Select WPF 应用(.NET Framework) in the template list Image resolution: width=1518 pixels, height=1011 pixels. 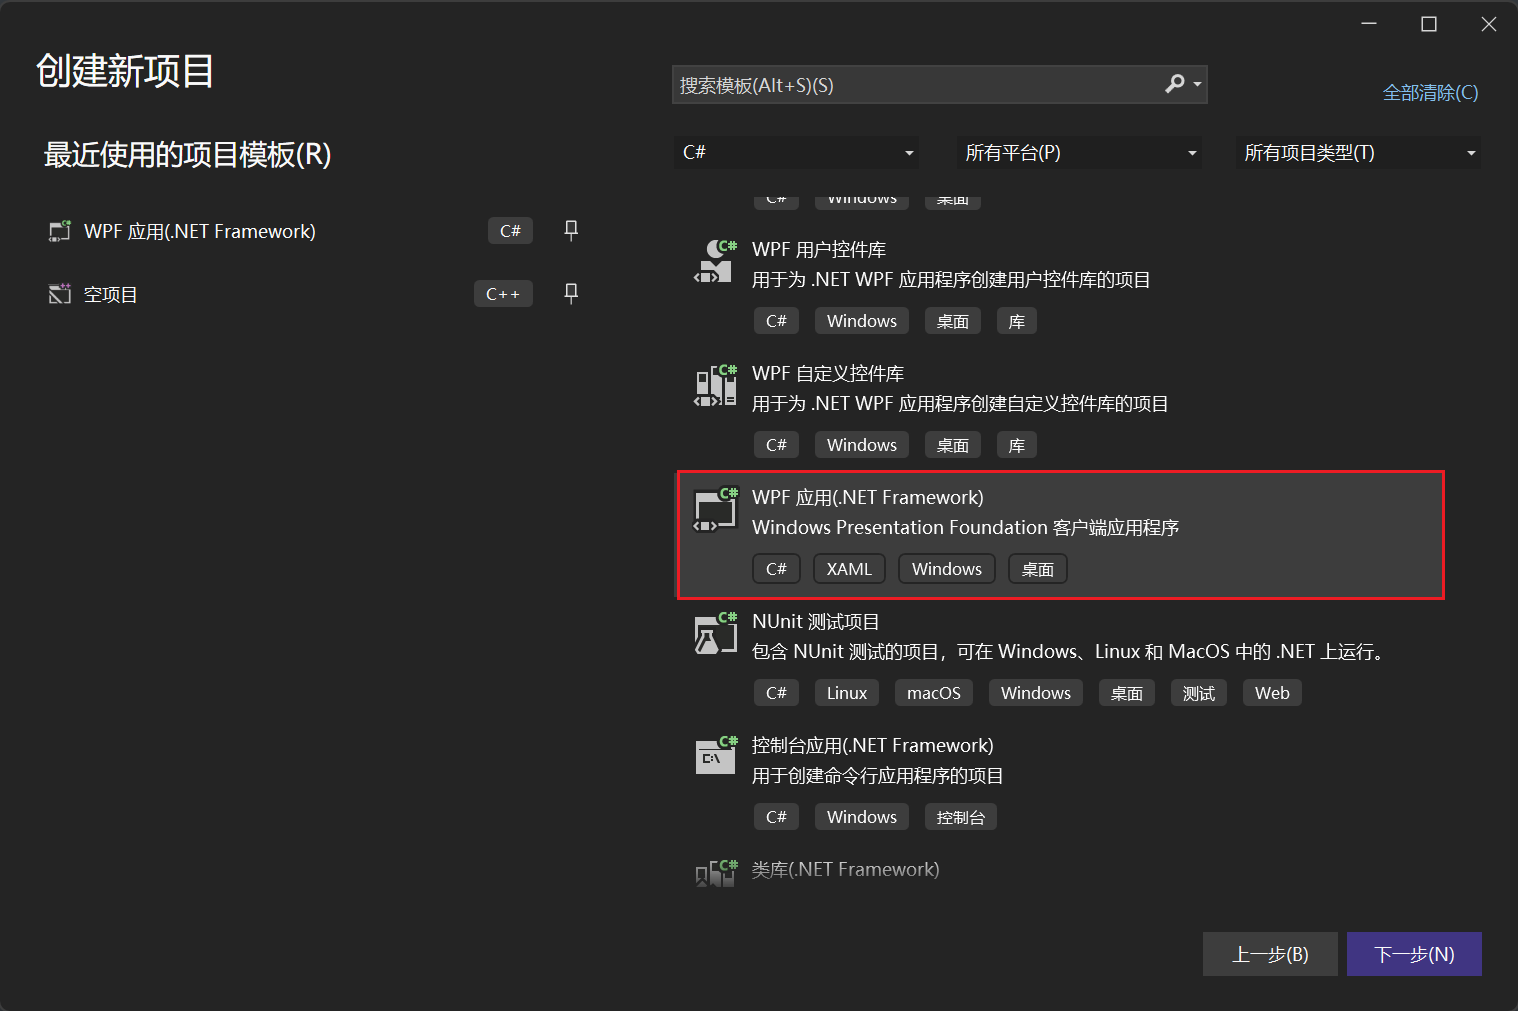(868, 497)
